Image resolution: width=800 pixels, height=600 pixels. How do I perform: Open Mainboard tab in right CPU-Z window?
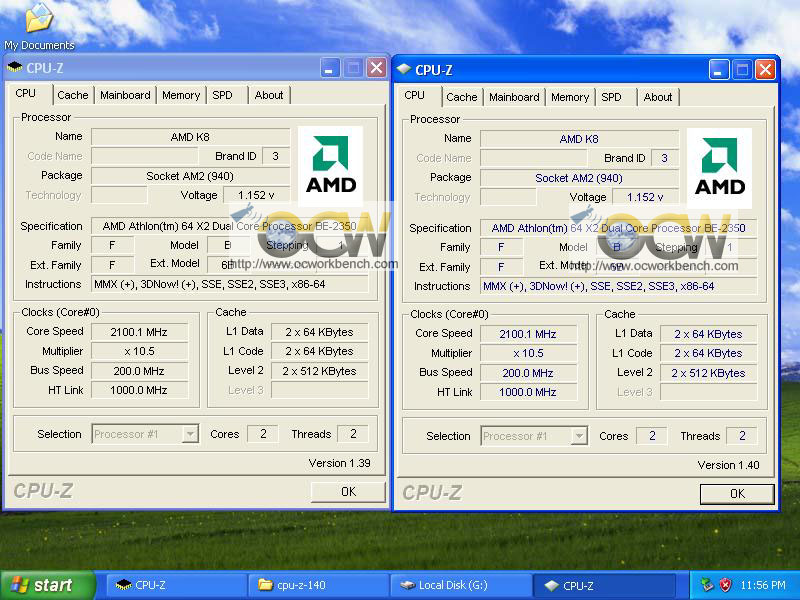click(514, 97)
